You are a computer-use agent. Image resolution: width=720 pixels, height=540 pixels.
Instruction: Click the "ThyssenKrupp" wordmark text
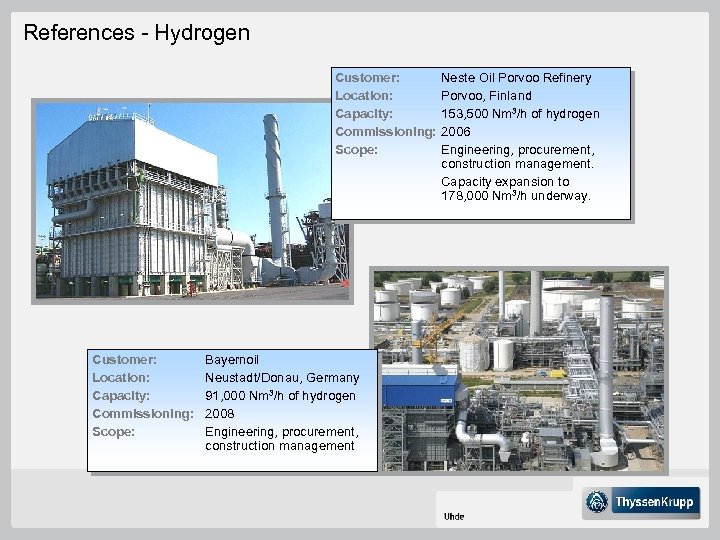(654, 502)
